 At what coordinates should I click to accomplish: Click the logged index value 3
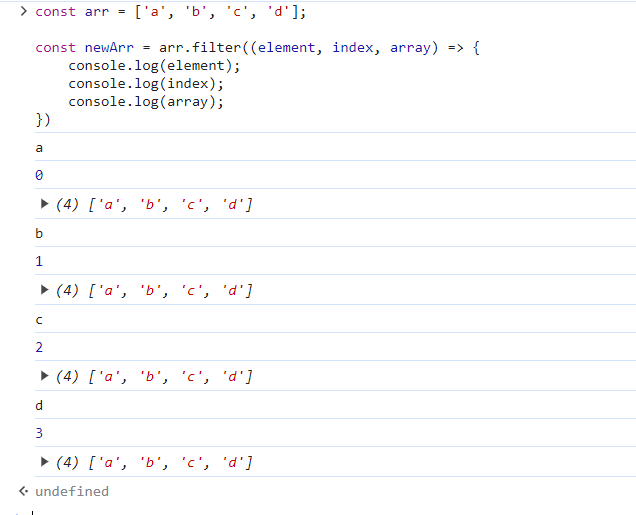click(39, 433)
